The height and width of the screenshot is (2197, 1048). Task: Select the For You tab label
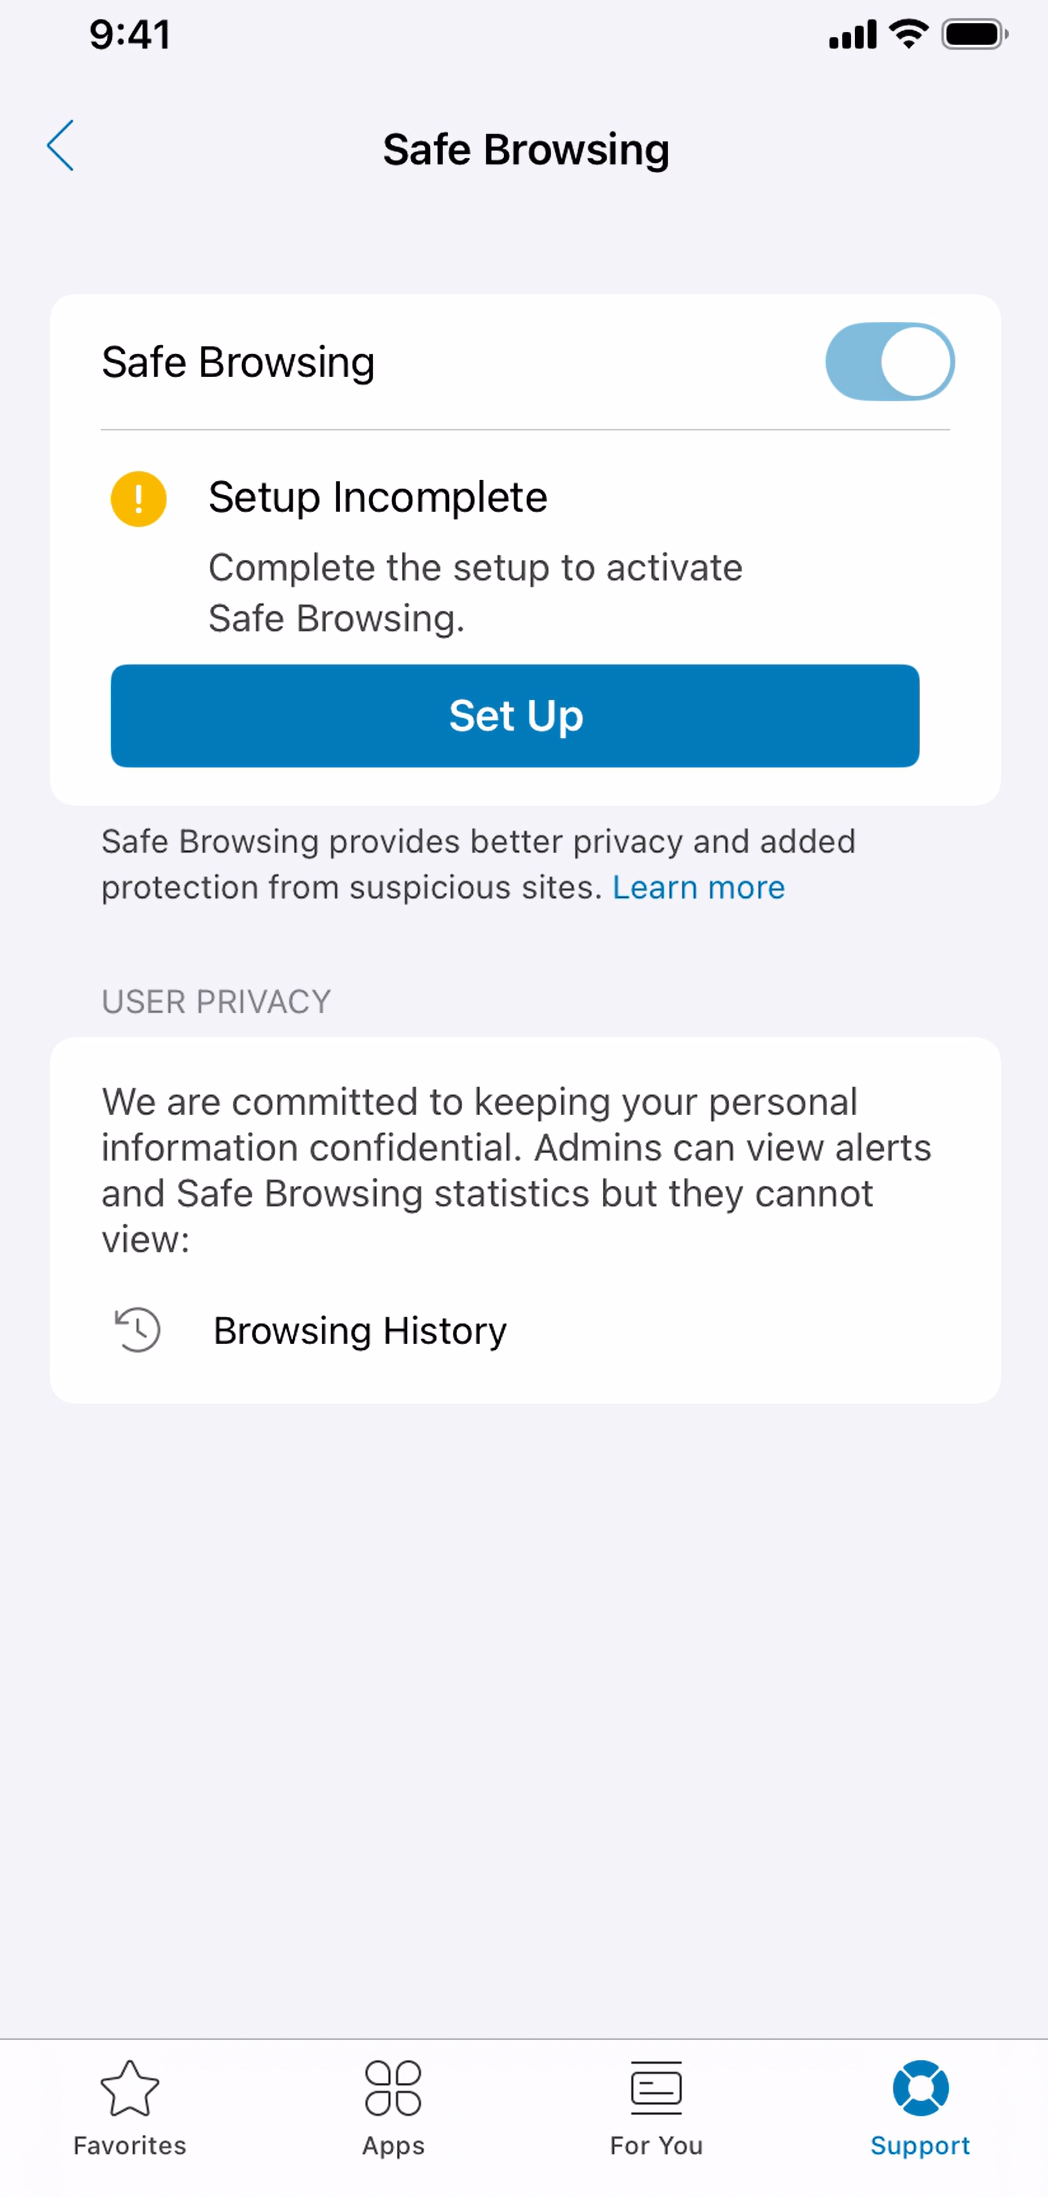(656, 2145)
